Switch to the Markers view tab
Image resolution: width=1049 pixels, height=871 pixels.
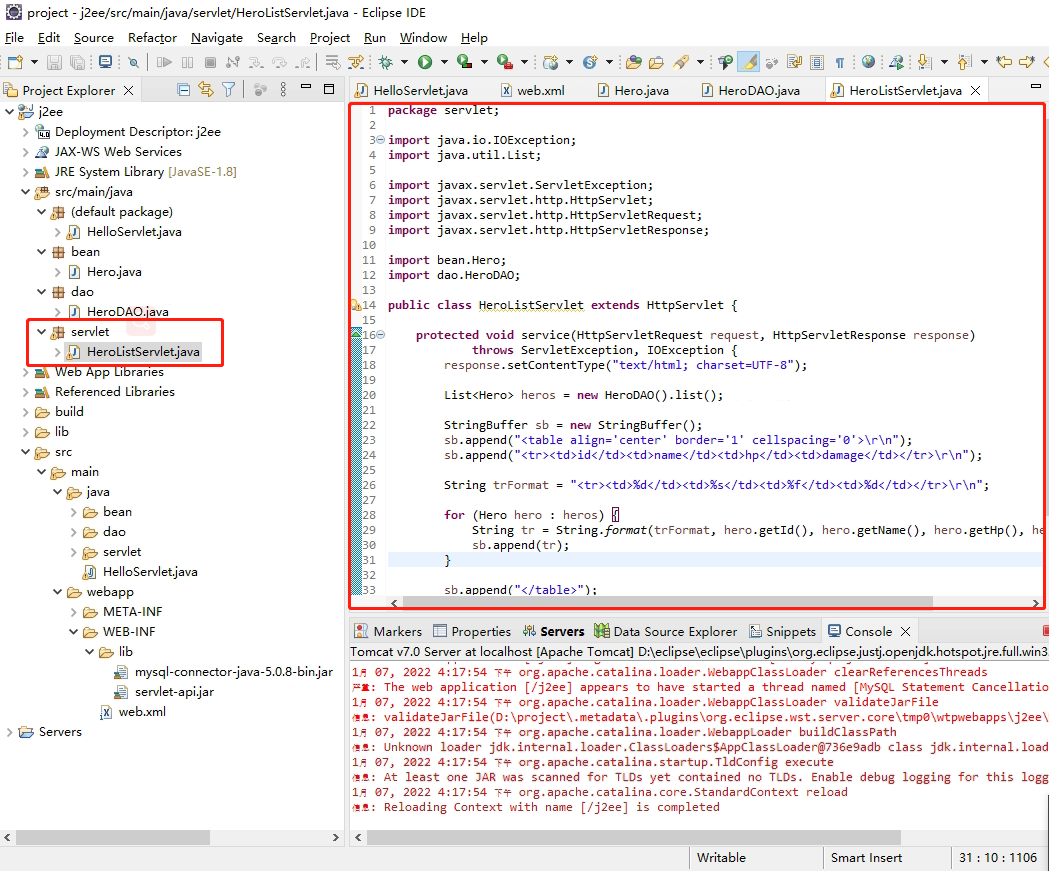coord(388,632)
